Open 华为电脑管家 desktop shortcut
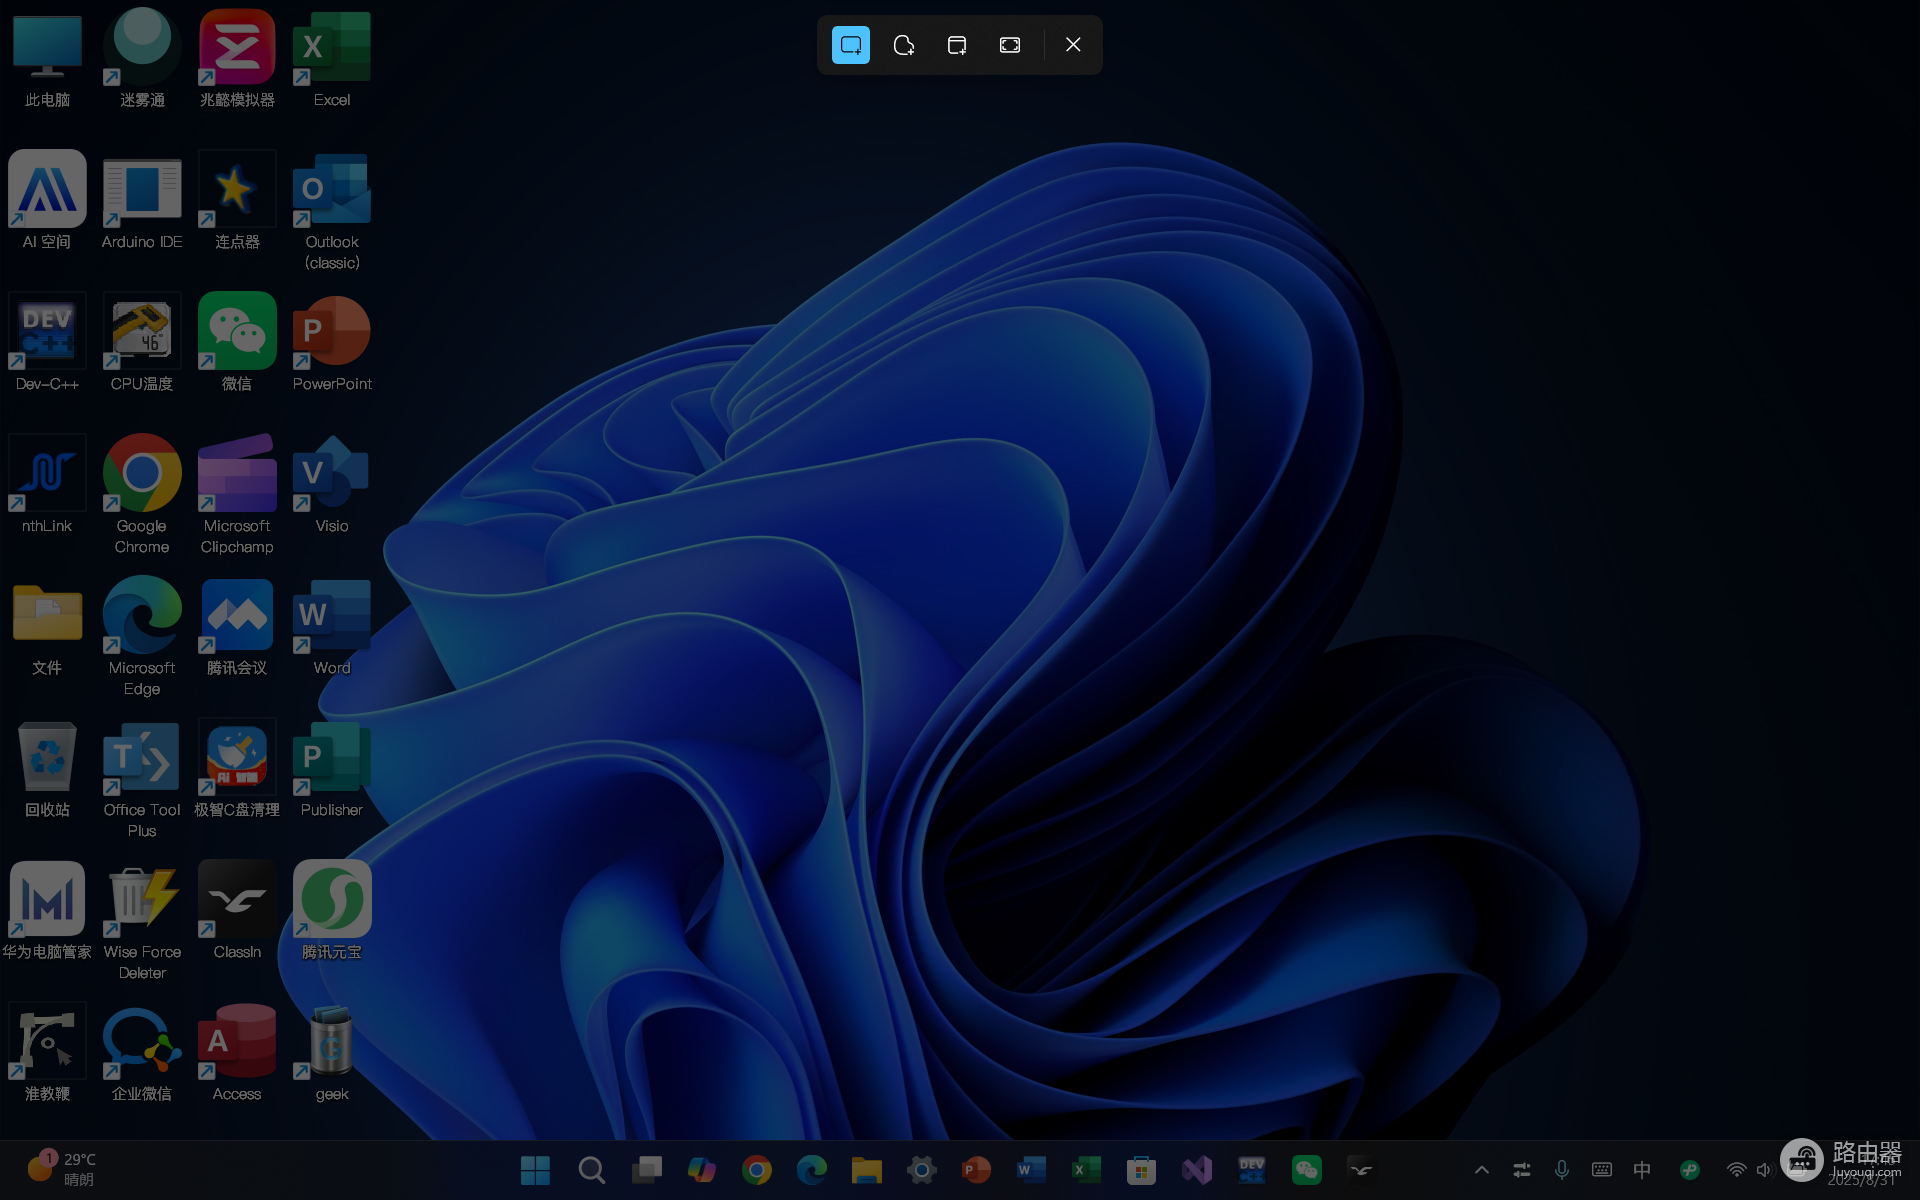Screen dimensions: 1920x1200 click(x=47, y=910)
